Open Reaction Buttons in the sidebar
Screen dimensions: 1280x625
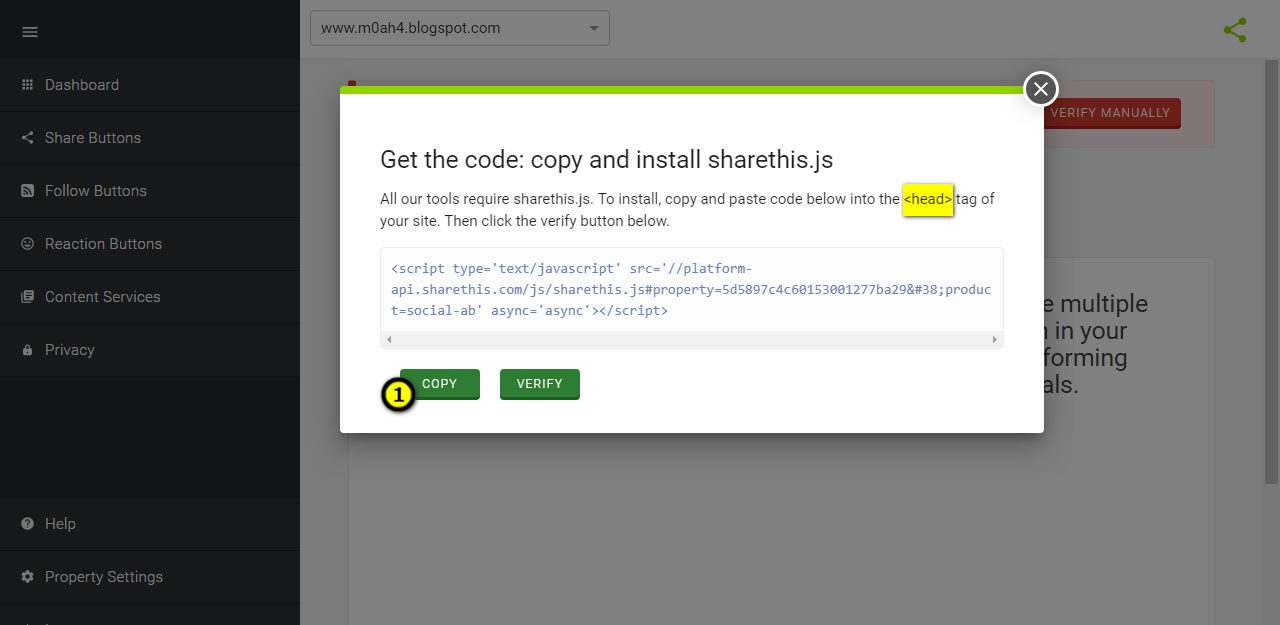coord(150,244)
